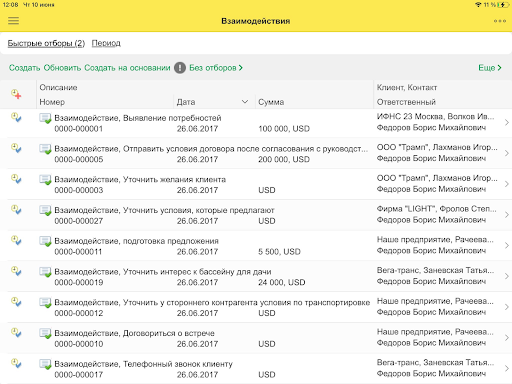Viewport: 512px width, 384px height.
Task: Click the Обновить button
Action: click(x=62, y=68)
